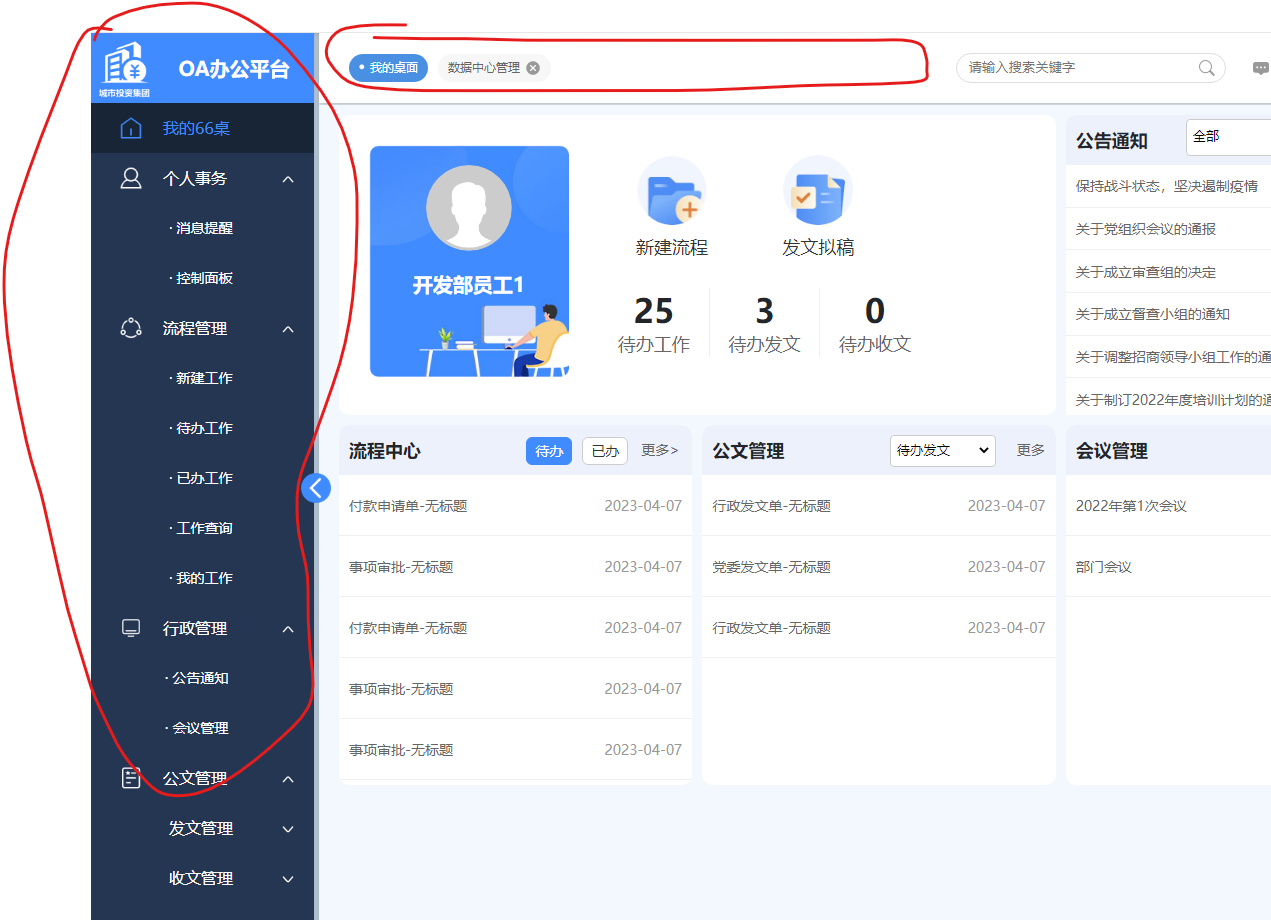Switch to the 我的桌面 tab
Viewport: 1271px width, 920px height.
(389, 68)
